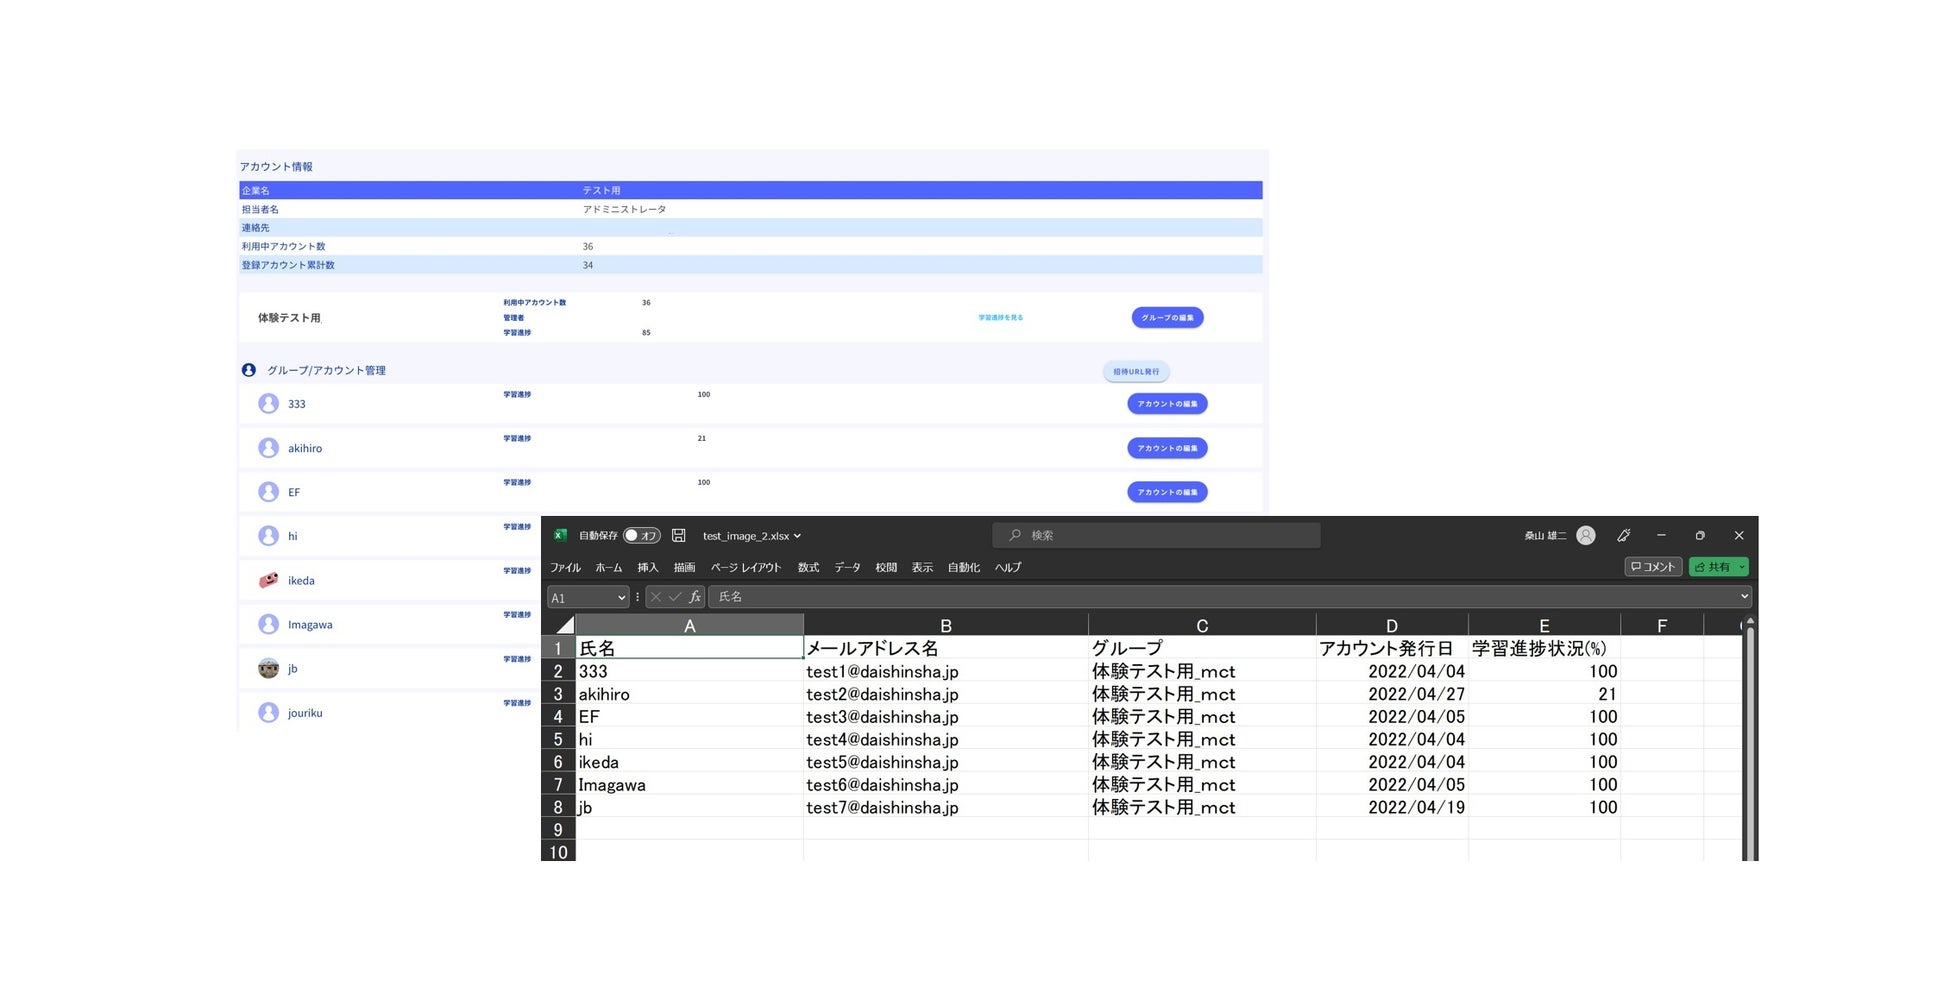Click the avatar icon next to akihiro

[268, 448]
